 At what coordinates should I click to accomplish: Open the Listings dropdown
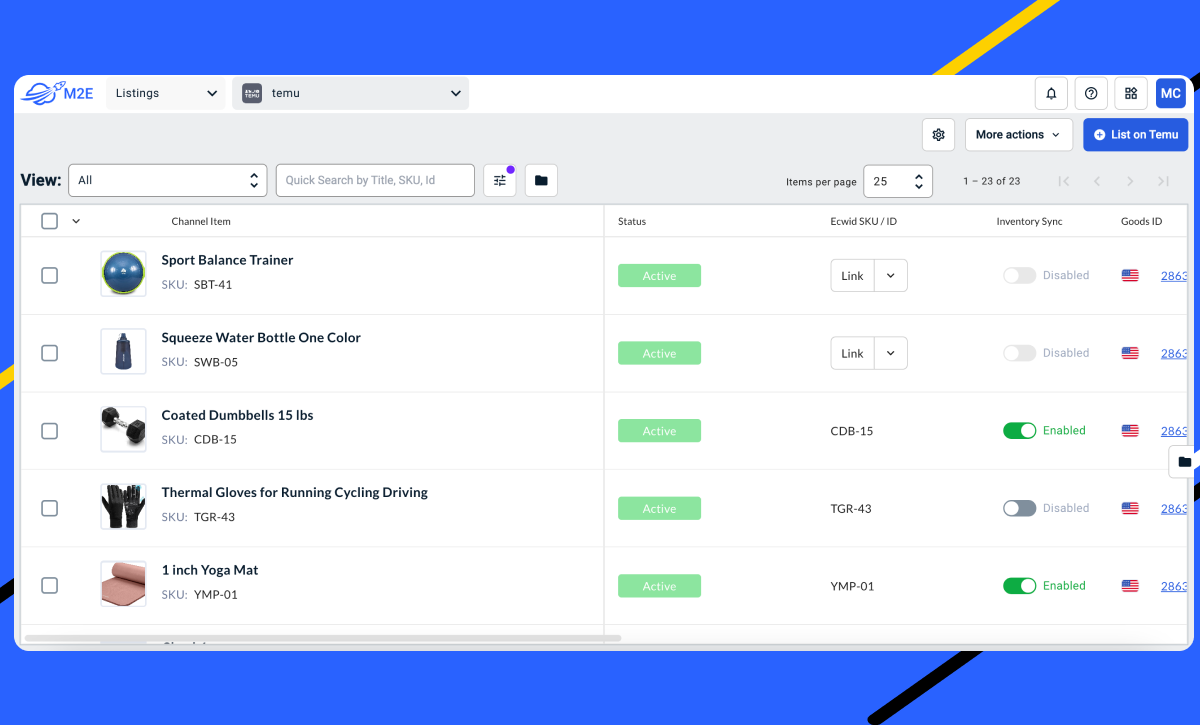pos(166,93)
